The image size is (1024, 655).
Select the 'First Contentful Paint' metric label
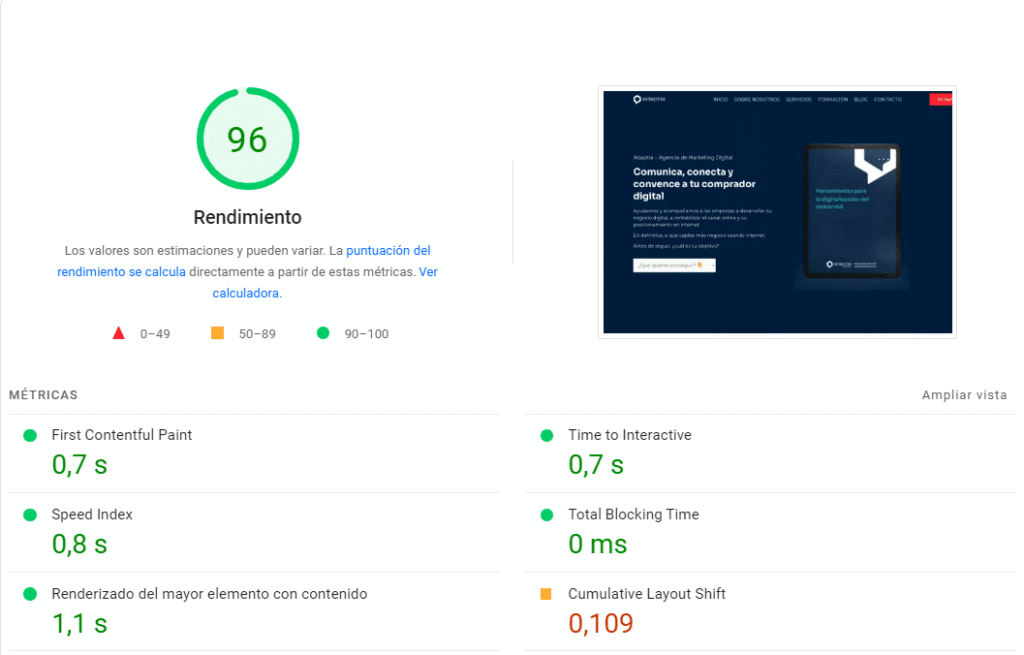coord(121,435)
